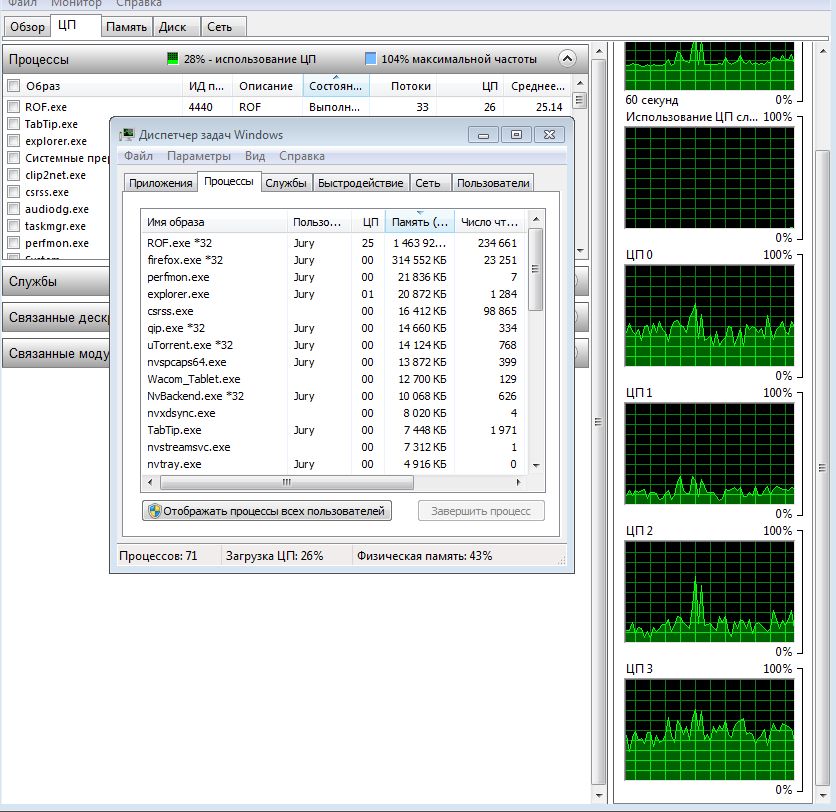The image size is (836, 812).
Task: Click the green CPU usage indicator square
Action: [x=173, y=59]
